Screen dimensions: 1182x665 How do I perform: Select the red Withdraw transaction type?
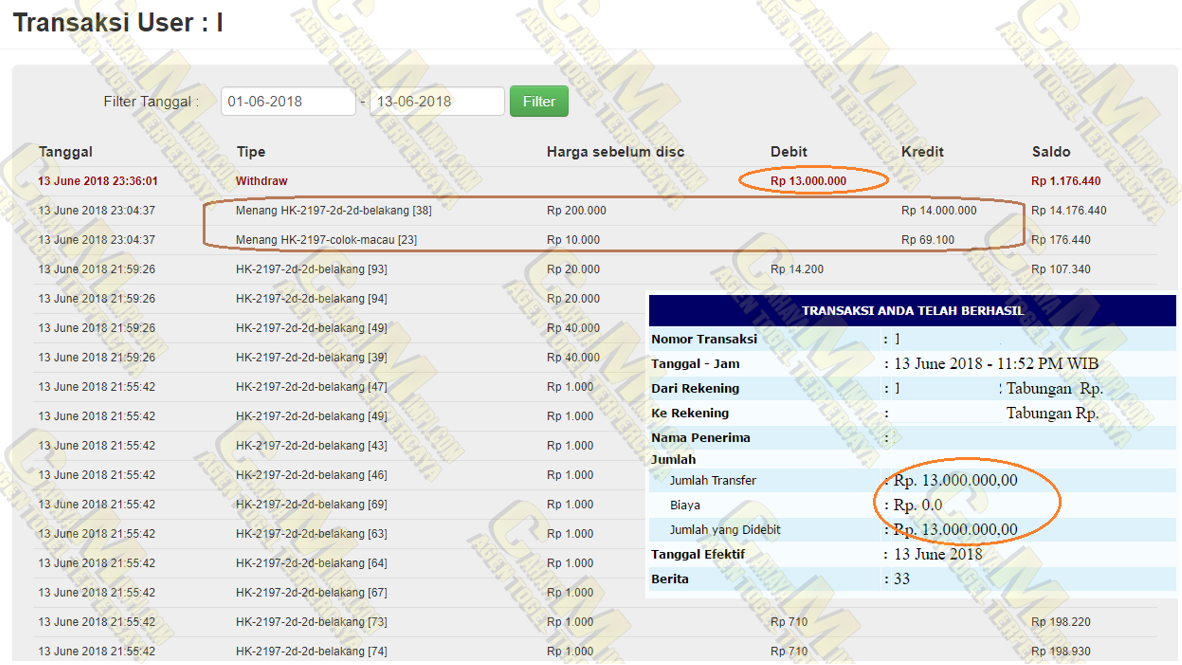[x=262, y=181]
